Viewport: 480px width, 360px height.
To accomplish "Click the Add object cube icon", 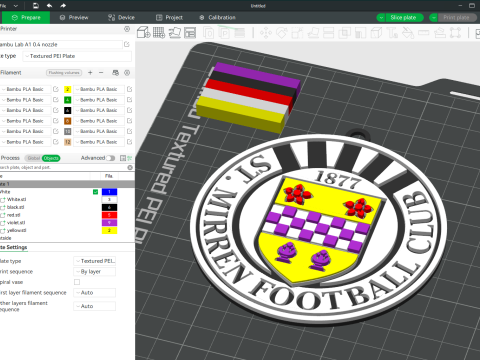I will [x=144, y=33].
